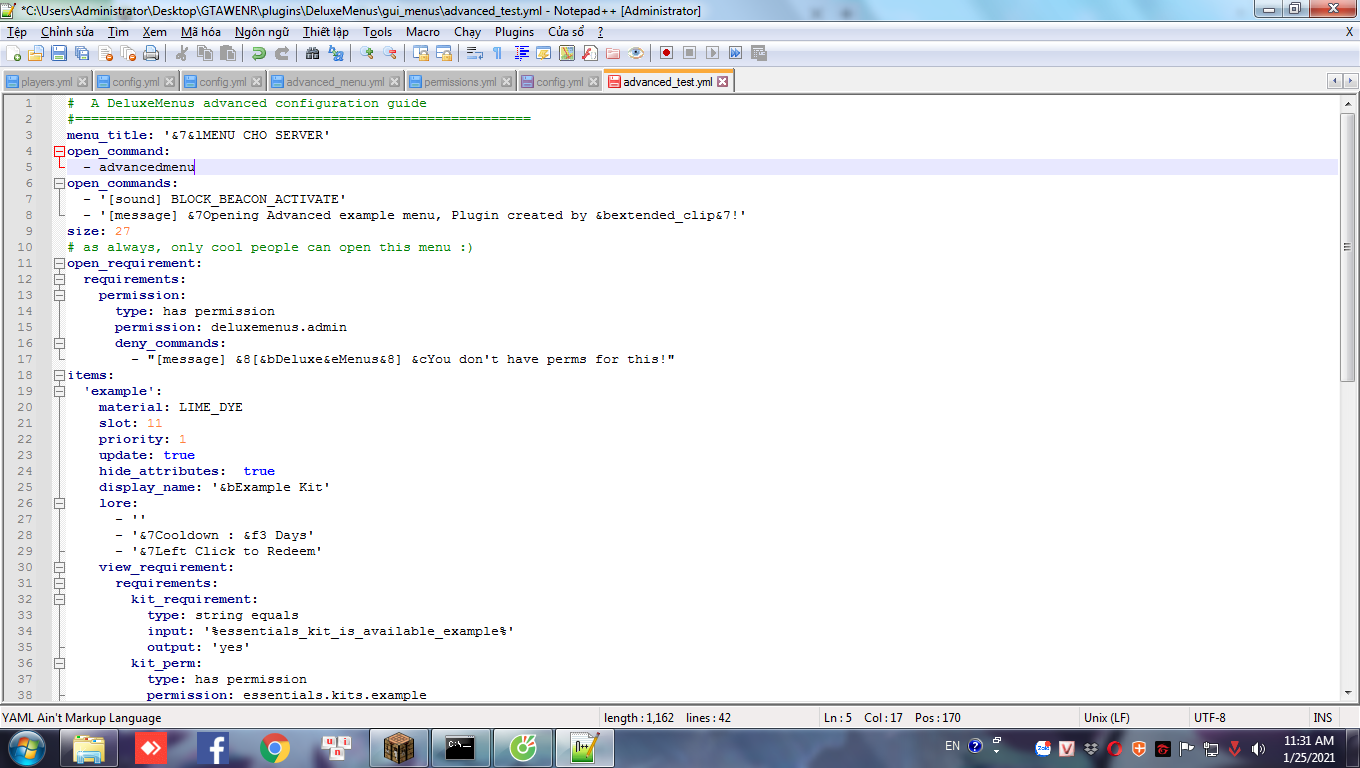
Task: Collapse the open_requirement fold at line 11
Action: coord(59,264)
